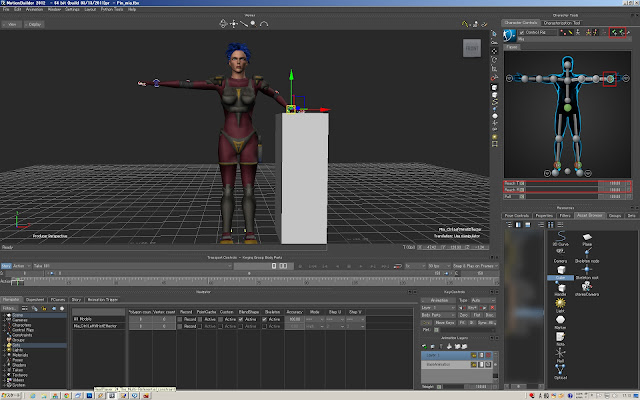Click the Filters button in Navigator
Screen dimensions: 640x400
click(x=9, y=309)
